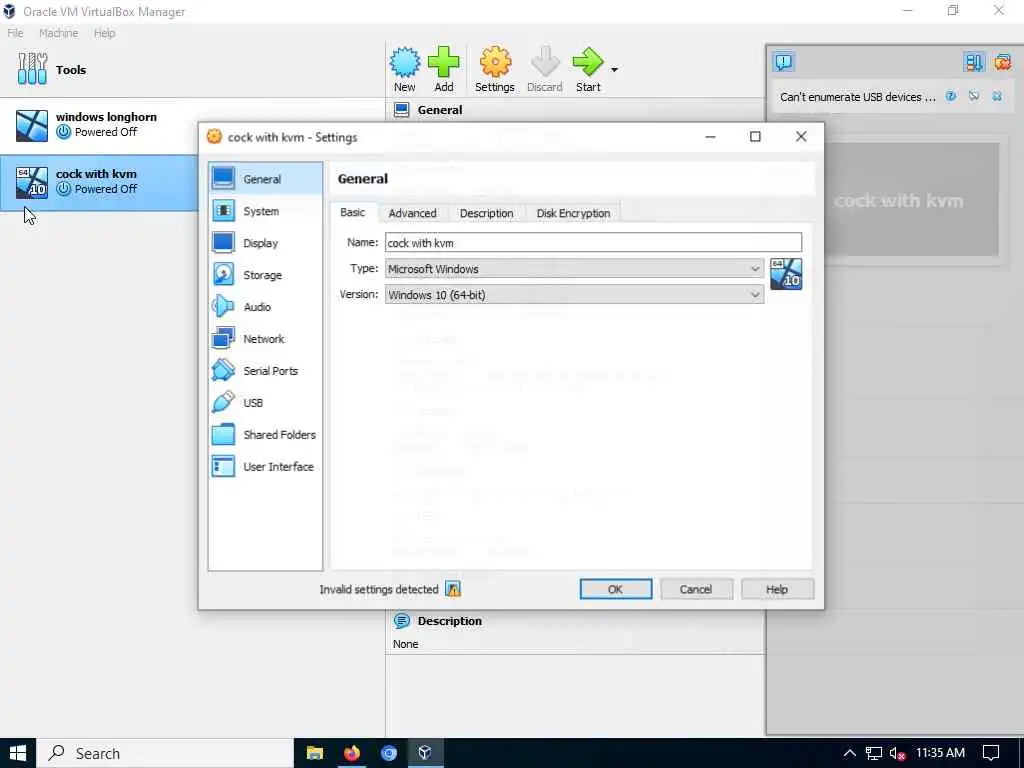Click the VirtualBox taskbar icon
The width and height of the screenshot is (1024, 768).
pyautogui.click(x=425, y=753)
